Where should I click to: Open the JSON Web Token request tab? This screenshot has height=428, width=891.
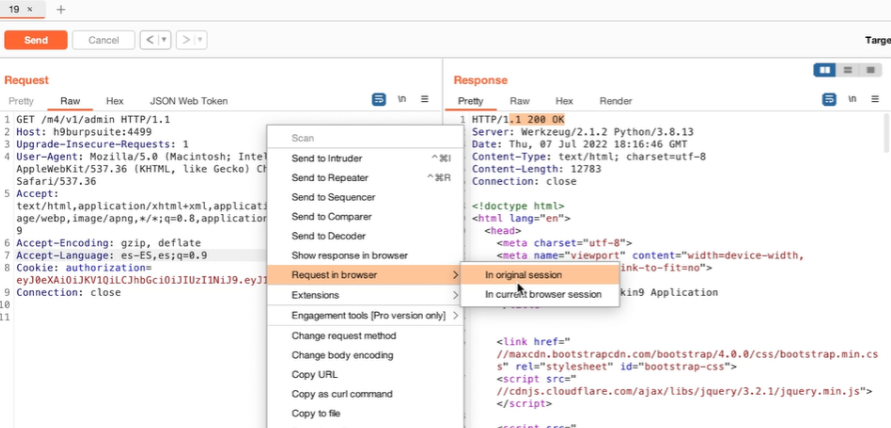[189, 101]
